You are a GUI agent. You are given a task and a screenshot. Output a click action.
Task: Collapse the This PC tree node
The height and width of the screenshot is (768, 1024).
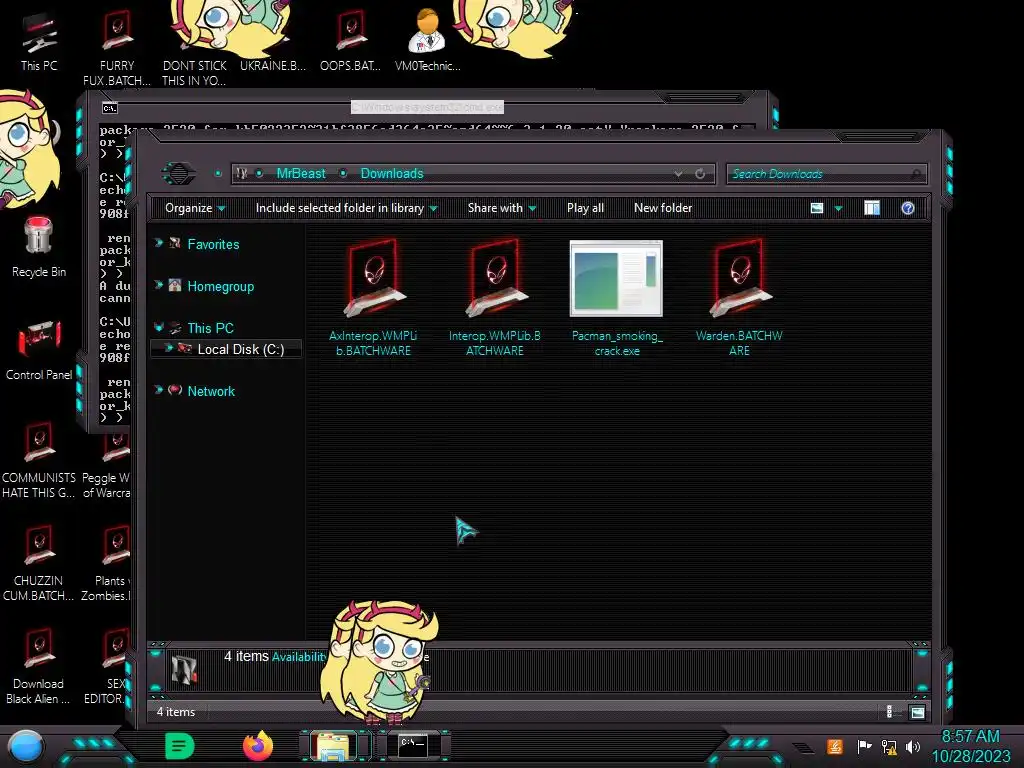pyautogui.click(x=159, y=327)
